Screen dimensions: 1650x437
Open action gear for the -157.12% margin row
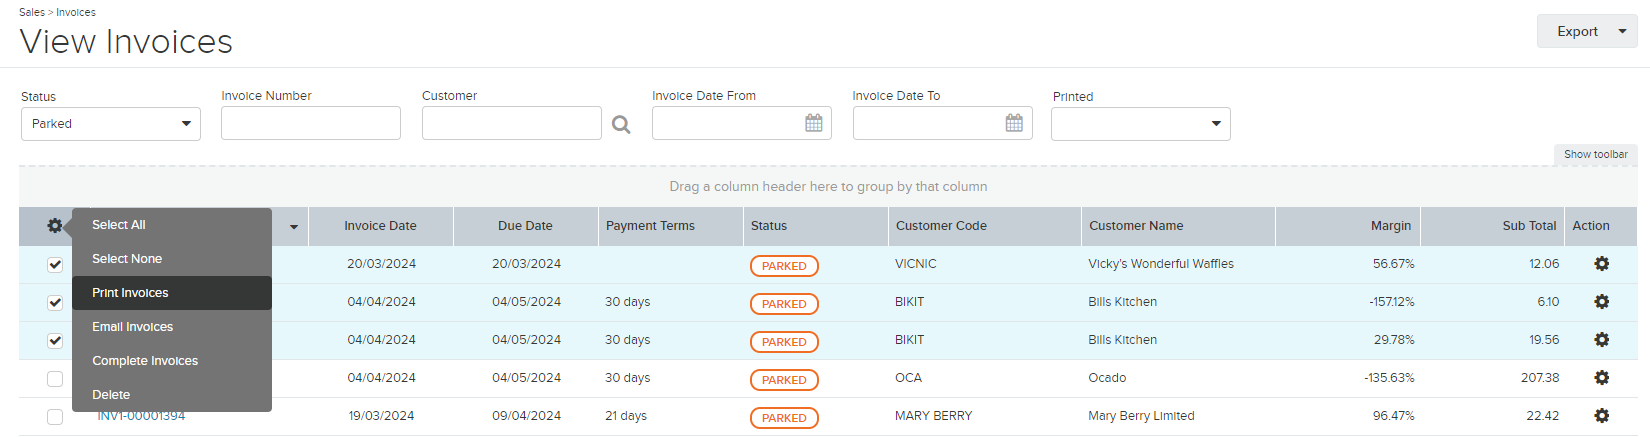pyautogui.click(x=1601, y=302)
